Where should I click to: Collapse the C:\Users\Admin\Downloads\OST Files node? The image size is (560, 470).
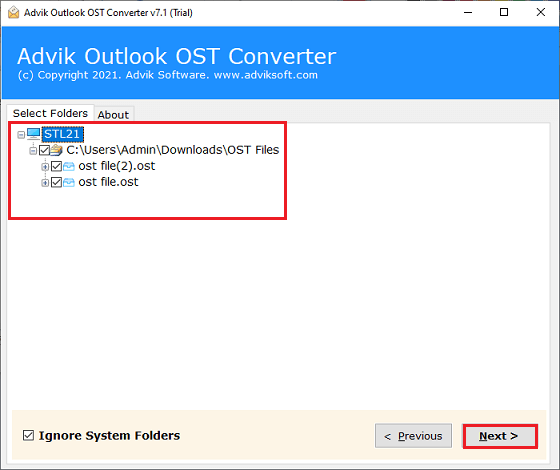pyautogui.click(x=33, y=151)
